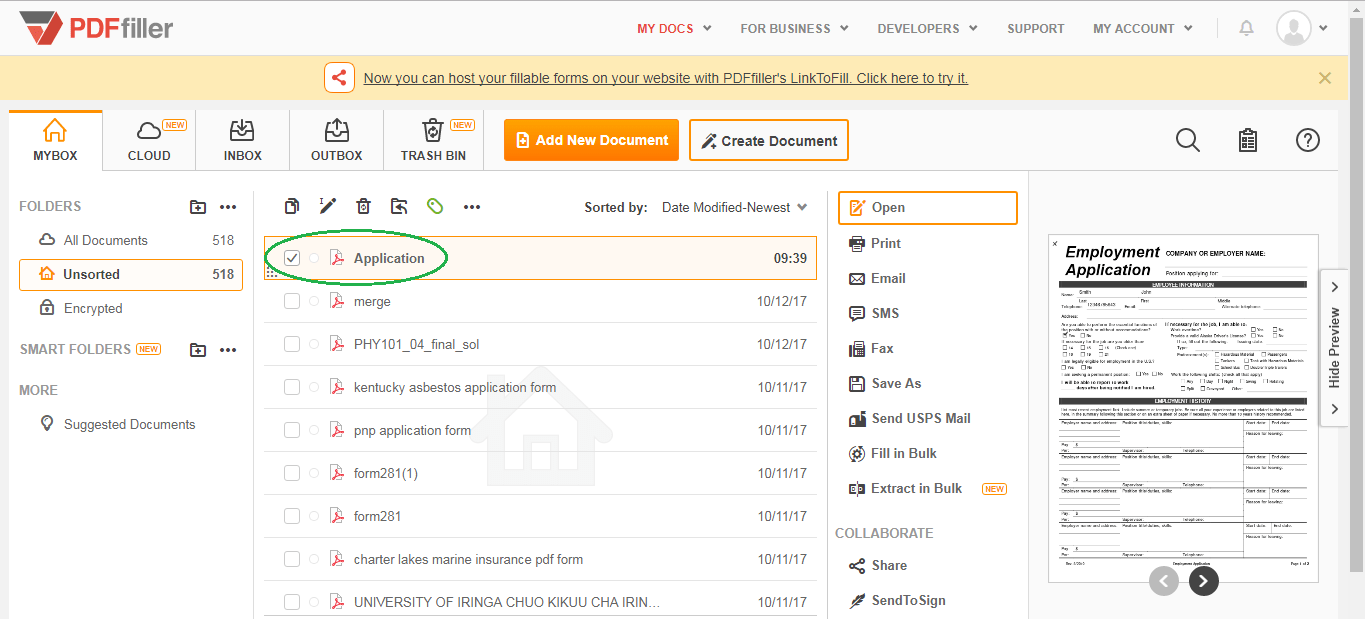Image resolution: width=1365 pixels, height=619 pixels.
Task: Check the kentucky asbestos application form checkbox
Action: [292, 387]
